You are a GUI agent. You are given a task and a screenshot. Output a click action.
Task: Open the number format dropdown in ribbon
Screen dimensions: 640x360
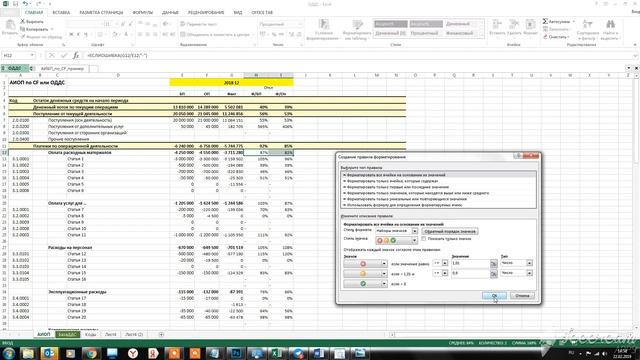tap(300, 24)
